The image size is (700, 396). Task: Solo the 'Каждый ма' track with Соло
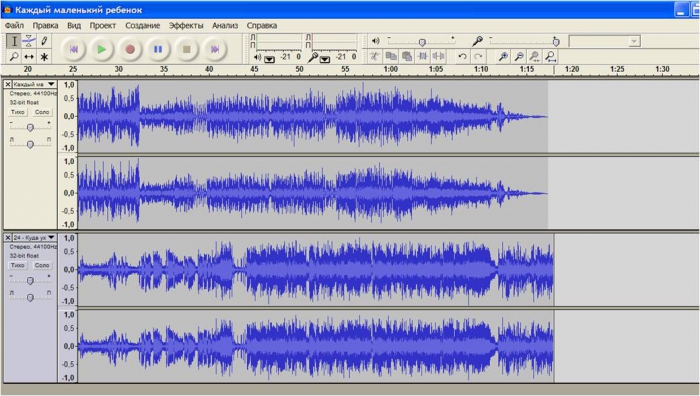click(x=42, y=112)
